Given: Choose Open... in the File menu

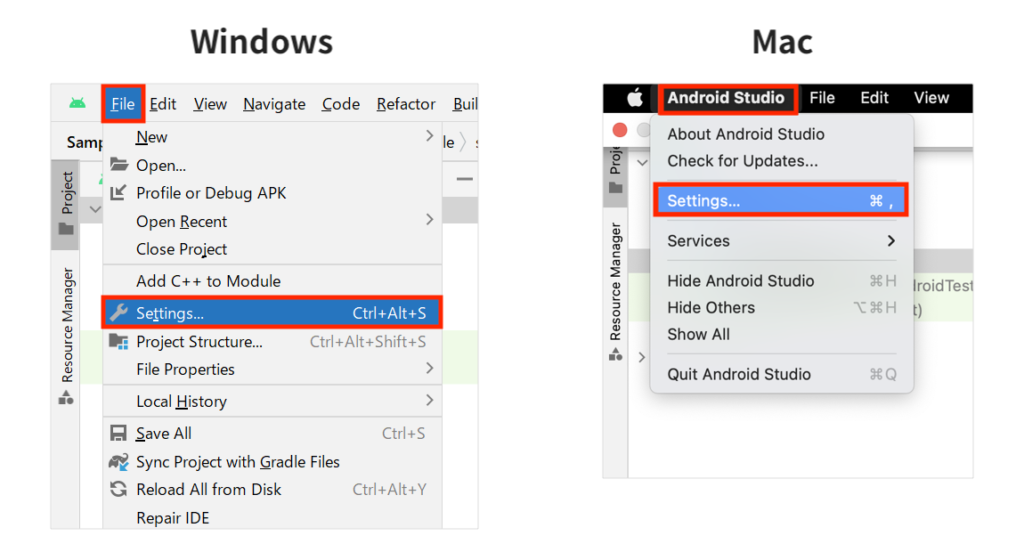Looking at the screenshot, I should (x=272, y=165).
